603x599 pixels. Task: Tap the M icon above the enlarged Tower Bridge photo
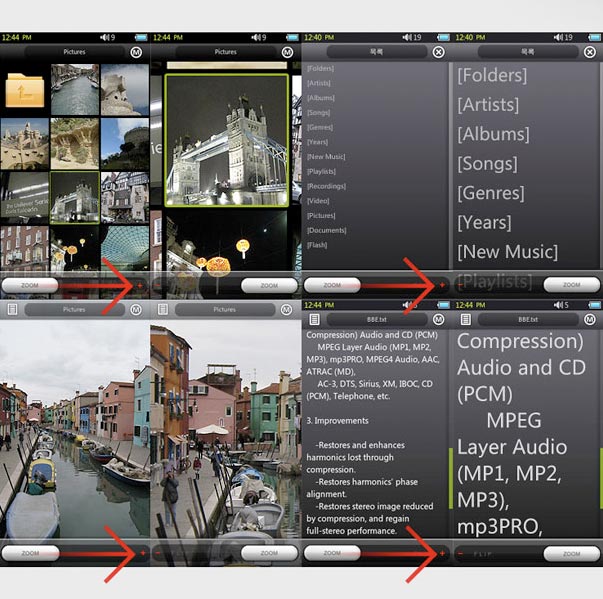coord(286,52)
